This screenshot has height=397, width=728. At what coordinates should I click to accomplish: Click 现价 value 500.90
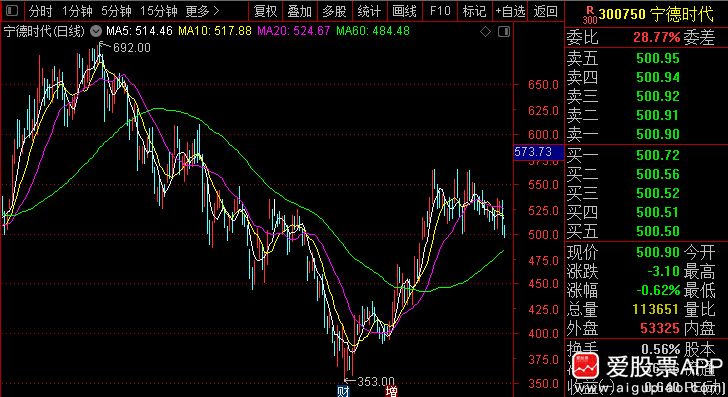coord(658,252)
